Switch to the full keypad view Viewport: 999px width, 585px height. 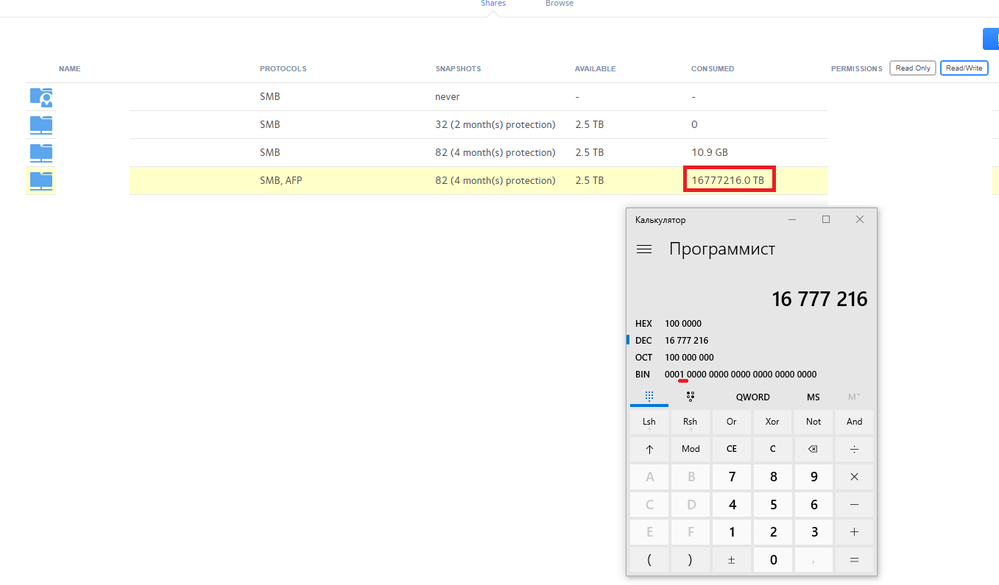(x=649, y=396)
